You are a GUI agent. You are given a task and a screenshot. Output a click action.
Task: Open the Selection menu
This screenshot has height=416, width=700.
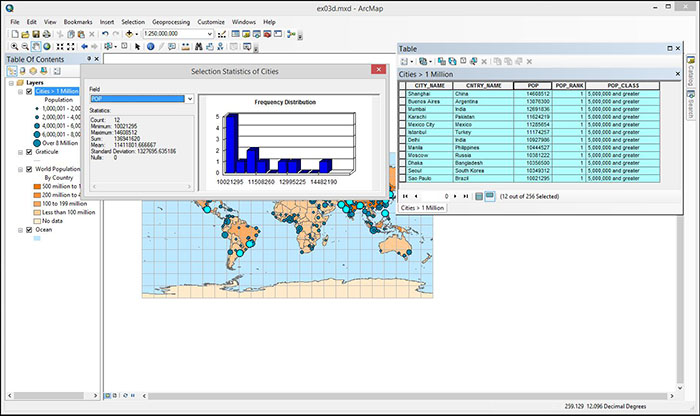(x=133, y=22)
